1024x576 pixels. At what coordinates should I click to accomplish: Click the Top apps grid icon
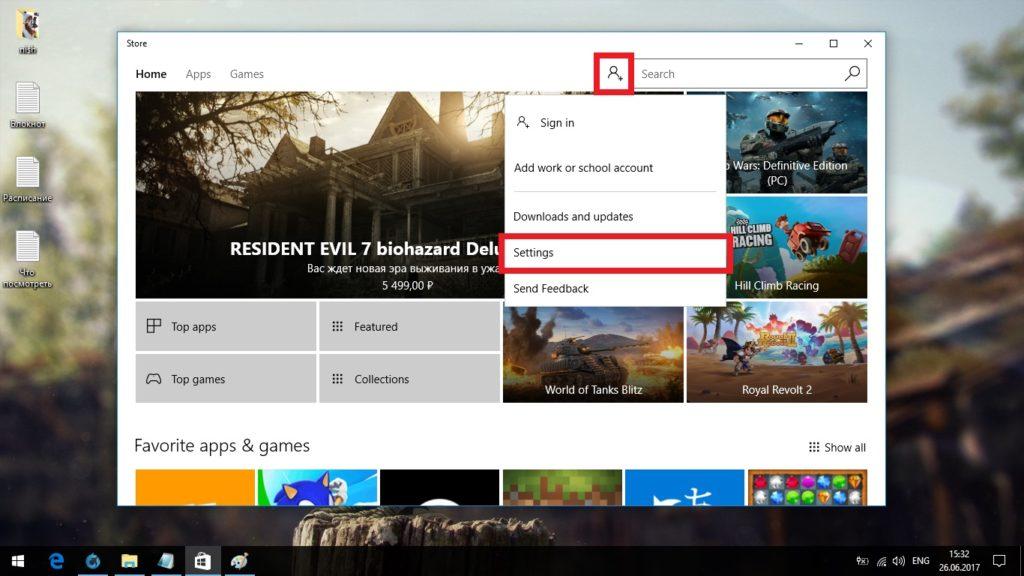(x=153, y=326)
